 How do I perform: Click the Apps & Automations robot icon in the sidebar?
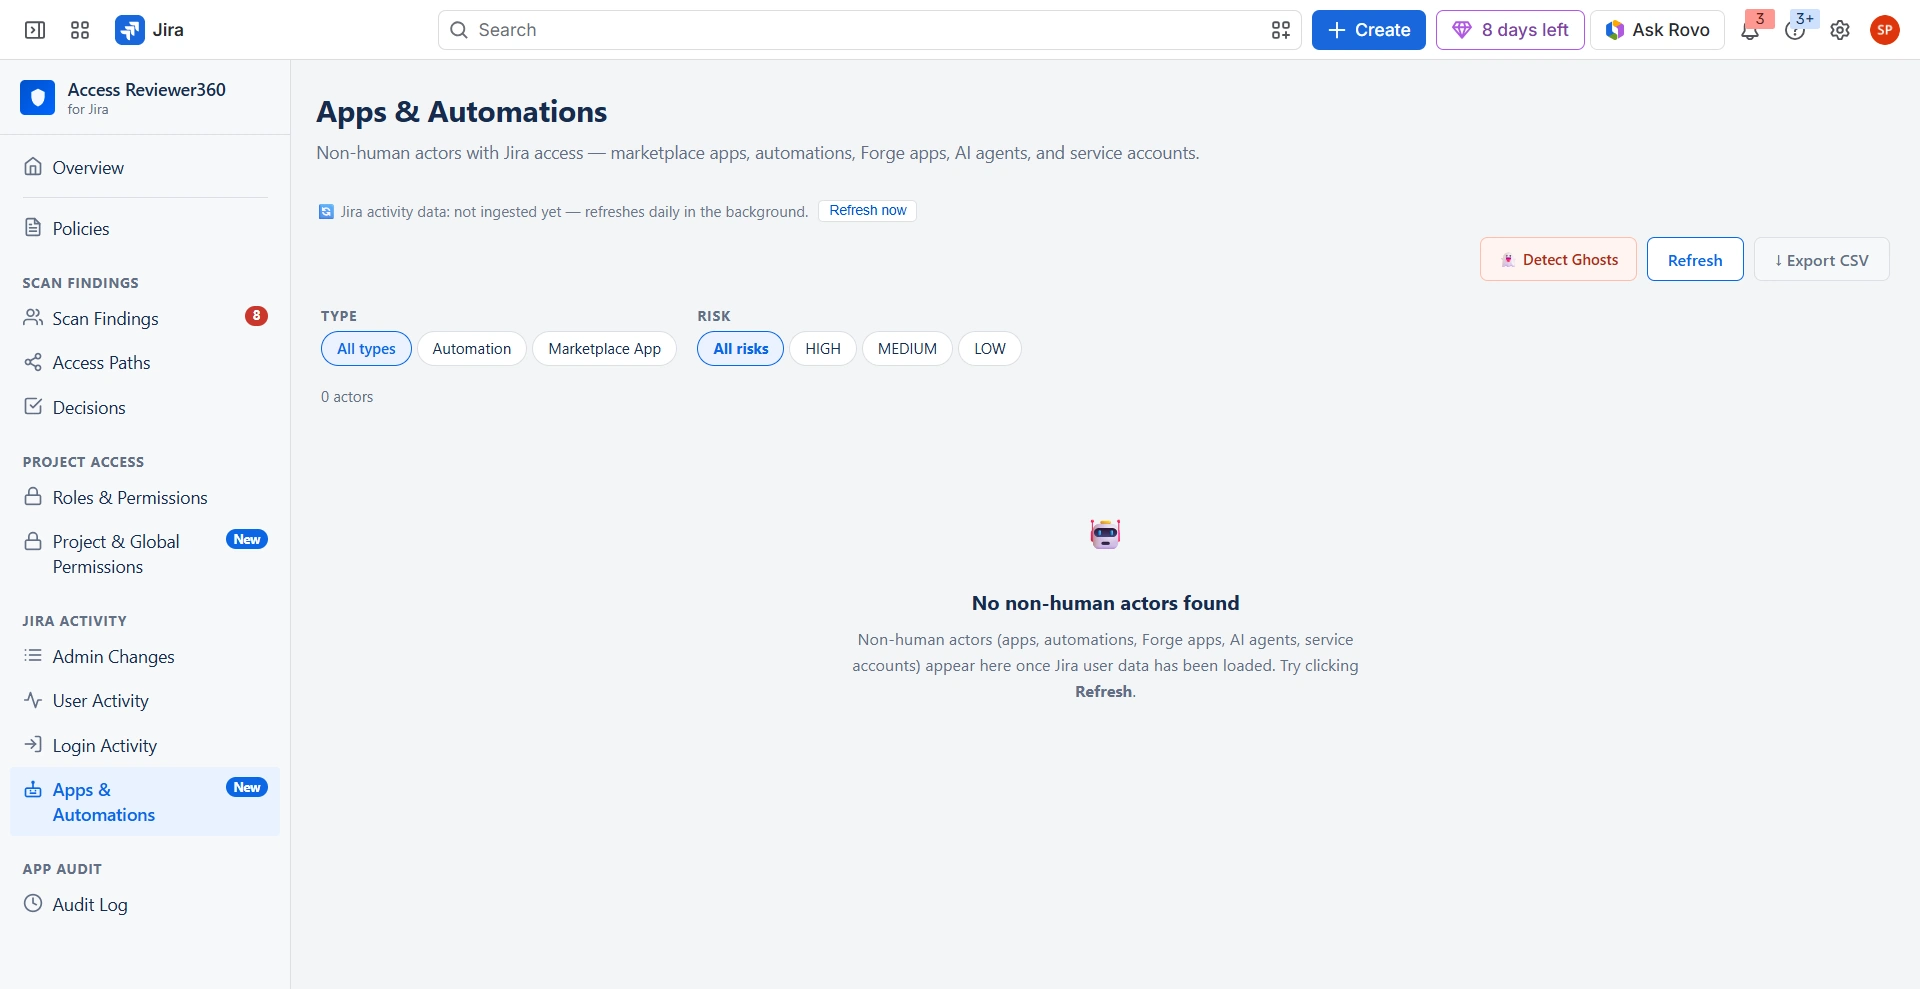(x=33, y=789)
